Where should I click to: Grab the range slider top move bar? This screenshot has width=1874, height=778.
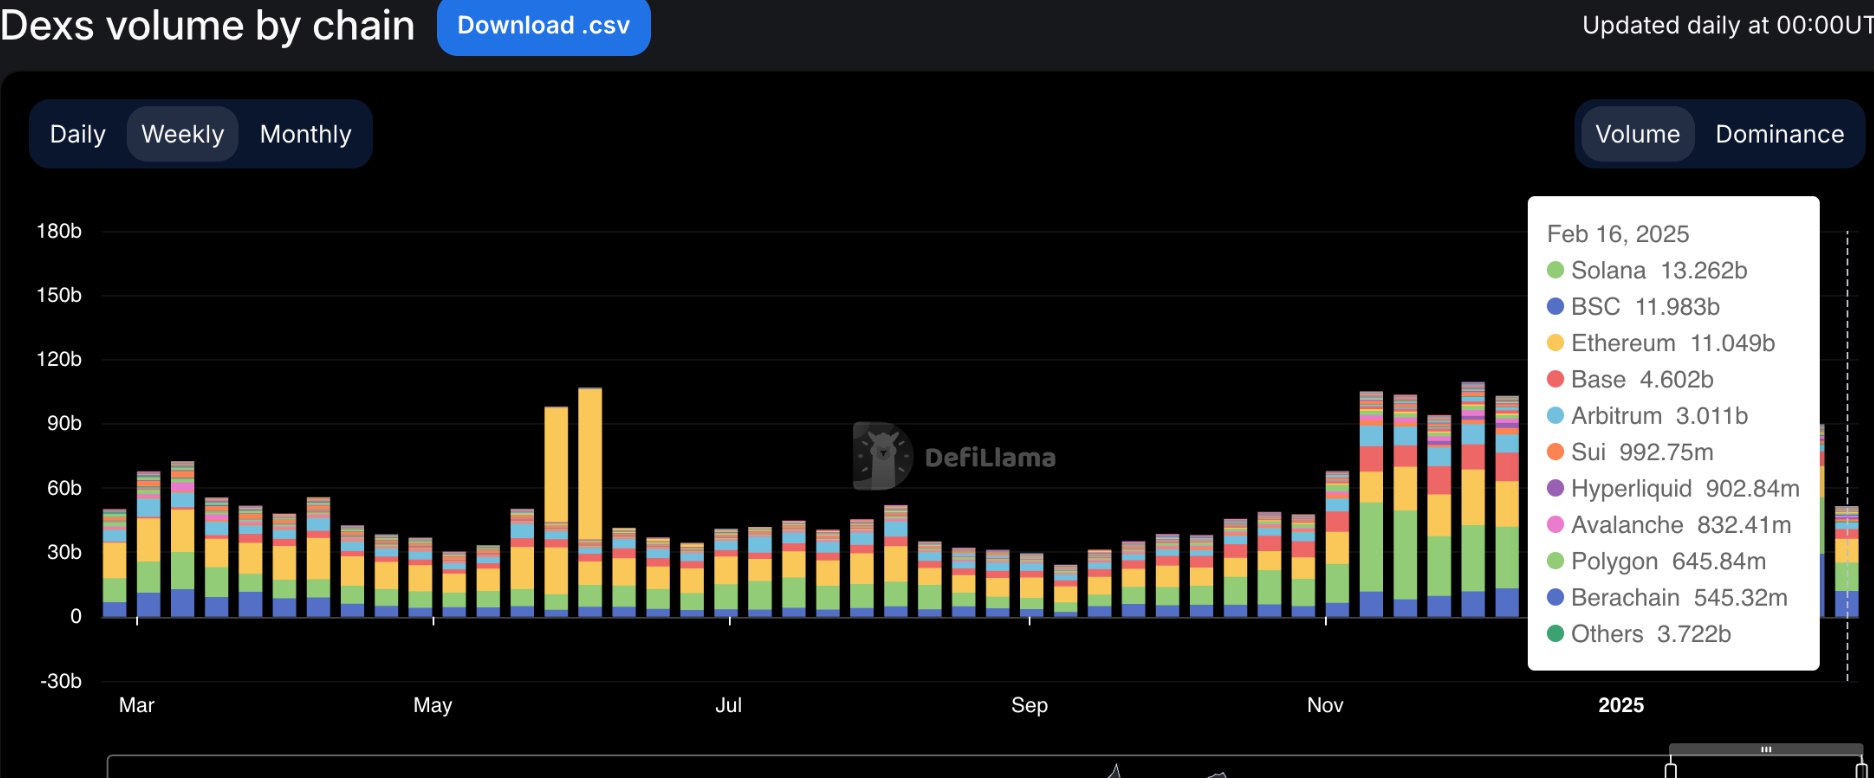[x=1766, y=749]
